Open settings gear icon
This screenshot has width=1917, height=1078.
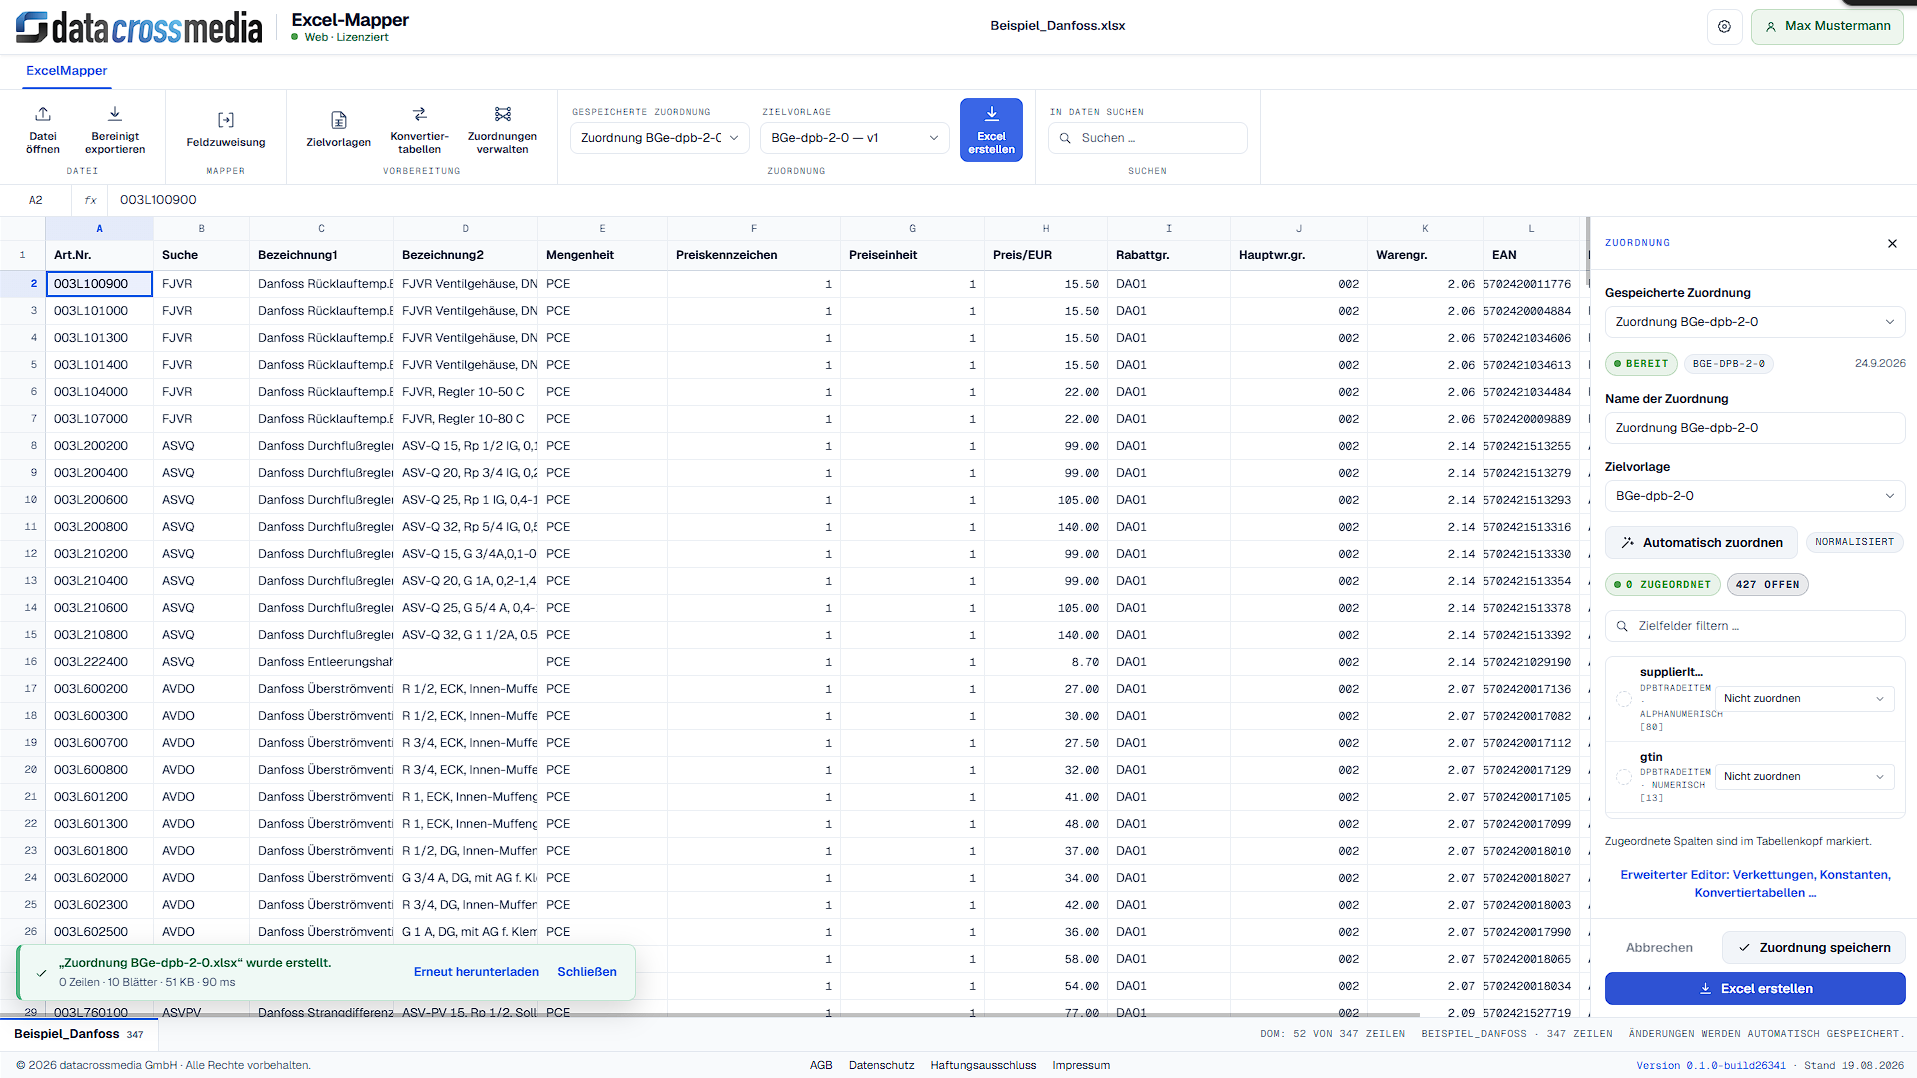click(x=1724, y=27)
